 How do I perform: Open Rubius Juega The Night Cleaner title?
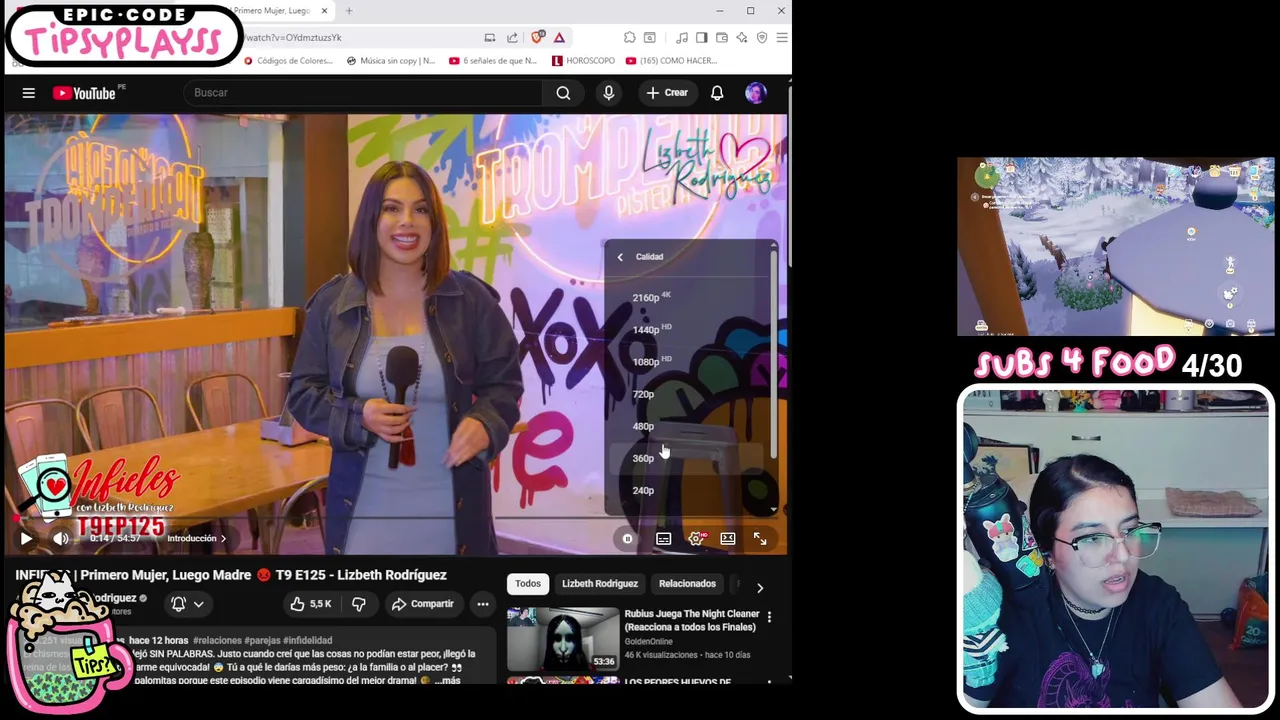(x=692, y=620)
